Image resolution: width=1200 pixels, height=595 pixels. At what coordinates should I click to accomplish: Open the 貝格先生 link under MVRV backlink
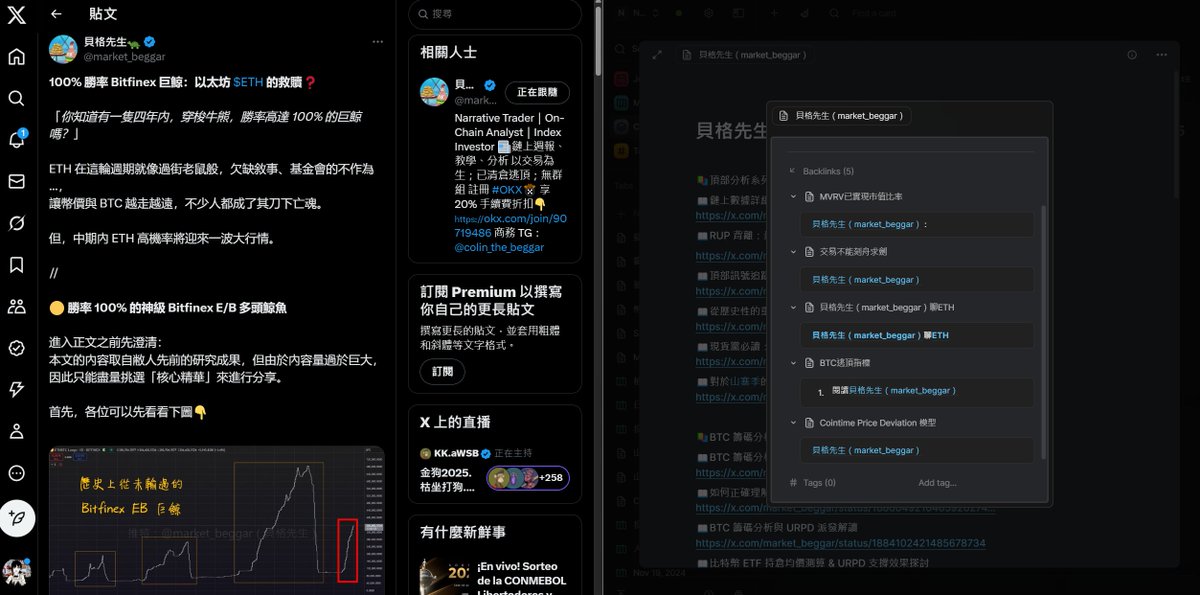tap(866, 224)
